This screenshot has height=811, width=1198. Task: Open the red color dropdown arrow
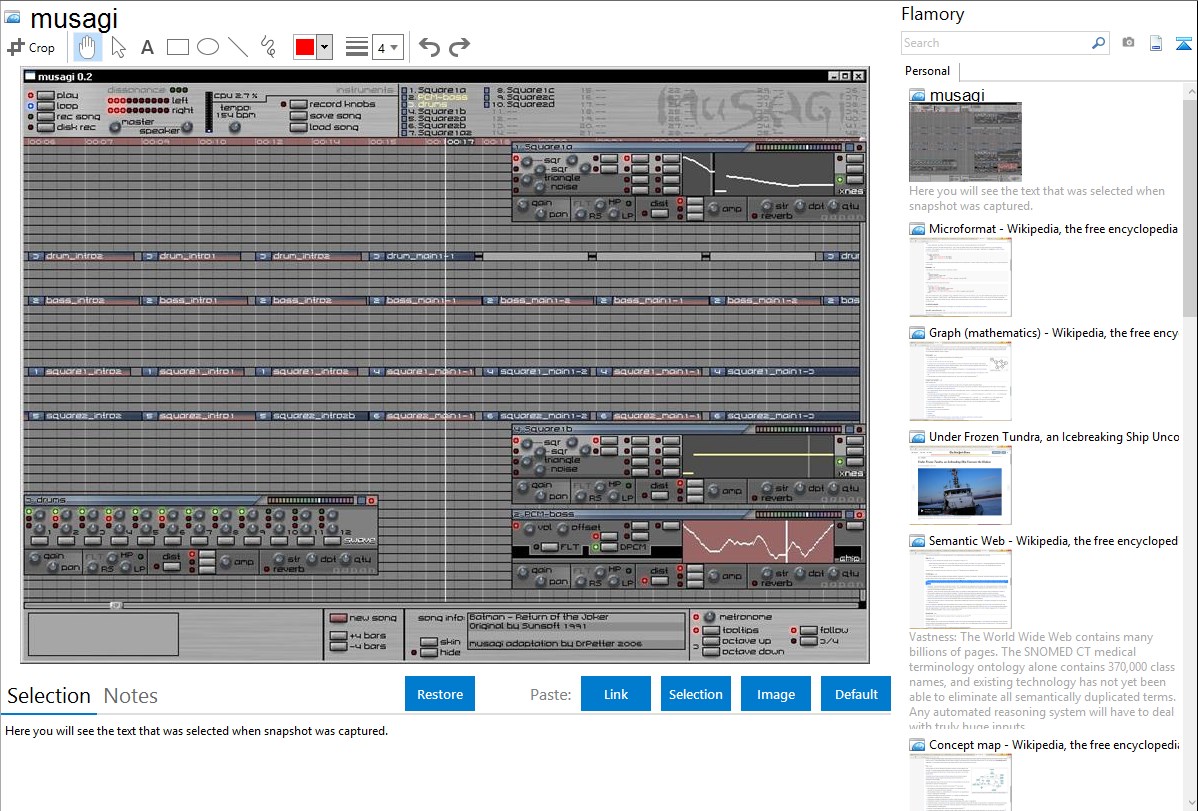(324, 47)
